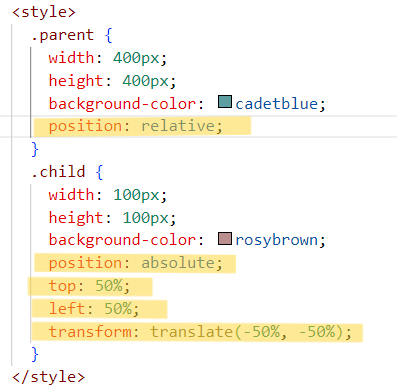The image size is (397, 390).
Task: Click the 'top: 50%;' line
Action: [89, 286]
